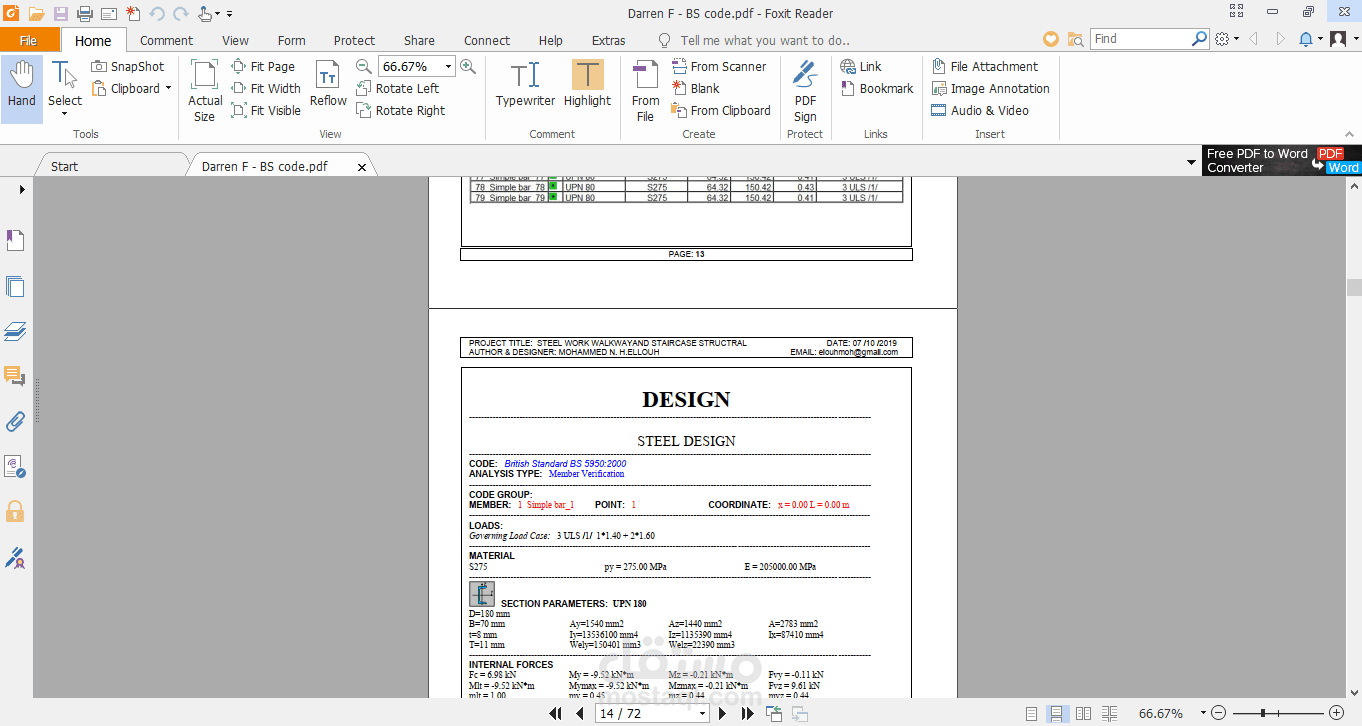
Task: Open the Typewriter comment tool
Action: (525, 84)
